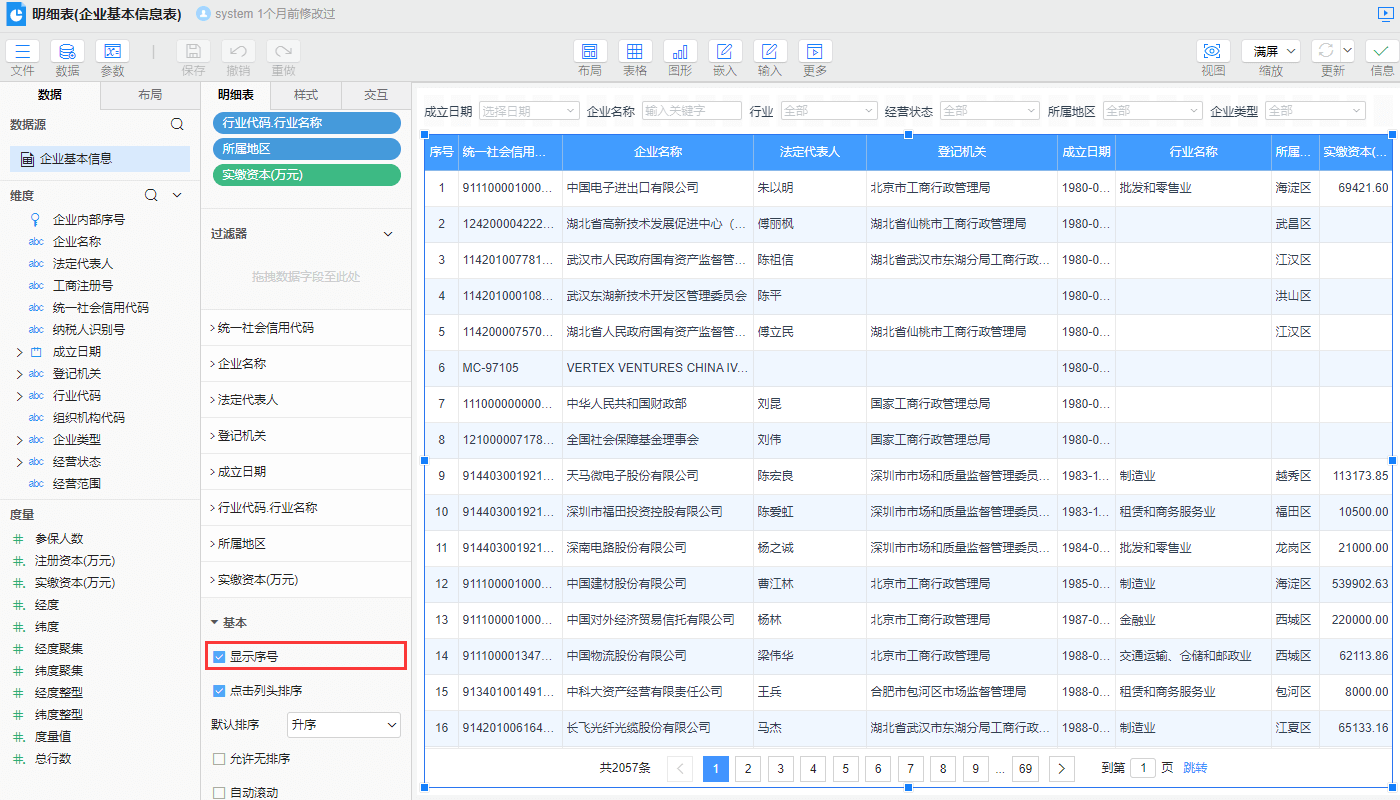Expand the 成立日期 dimension tree node
The image size is (1400, 800).
(x=19, y=352)
